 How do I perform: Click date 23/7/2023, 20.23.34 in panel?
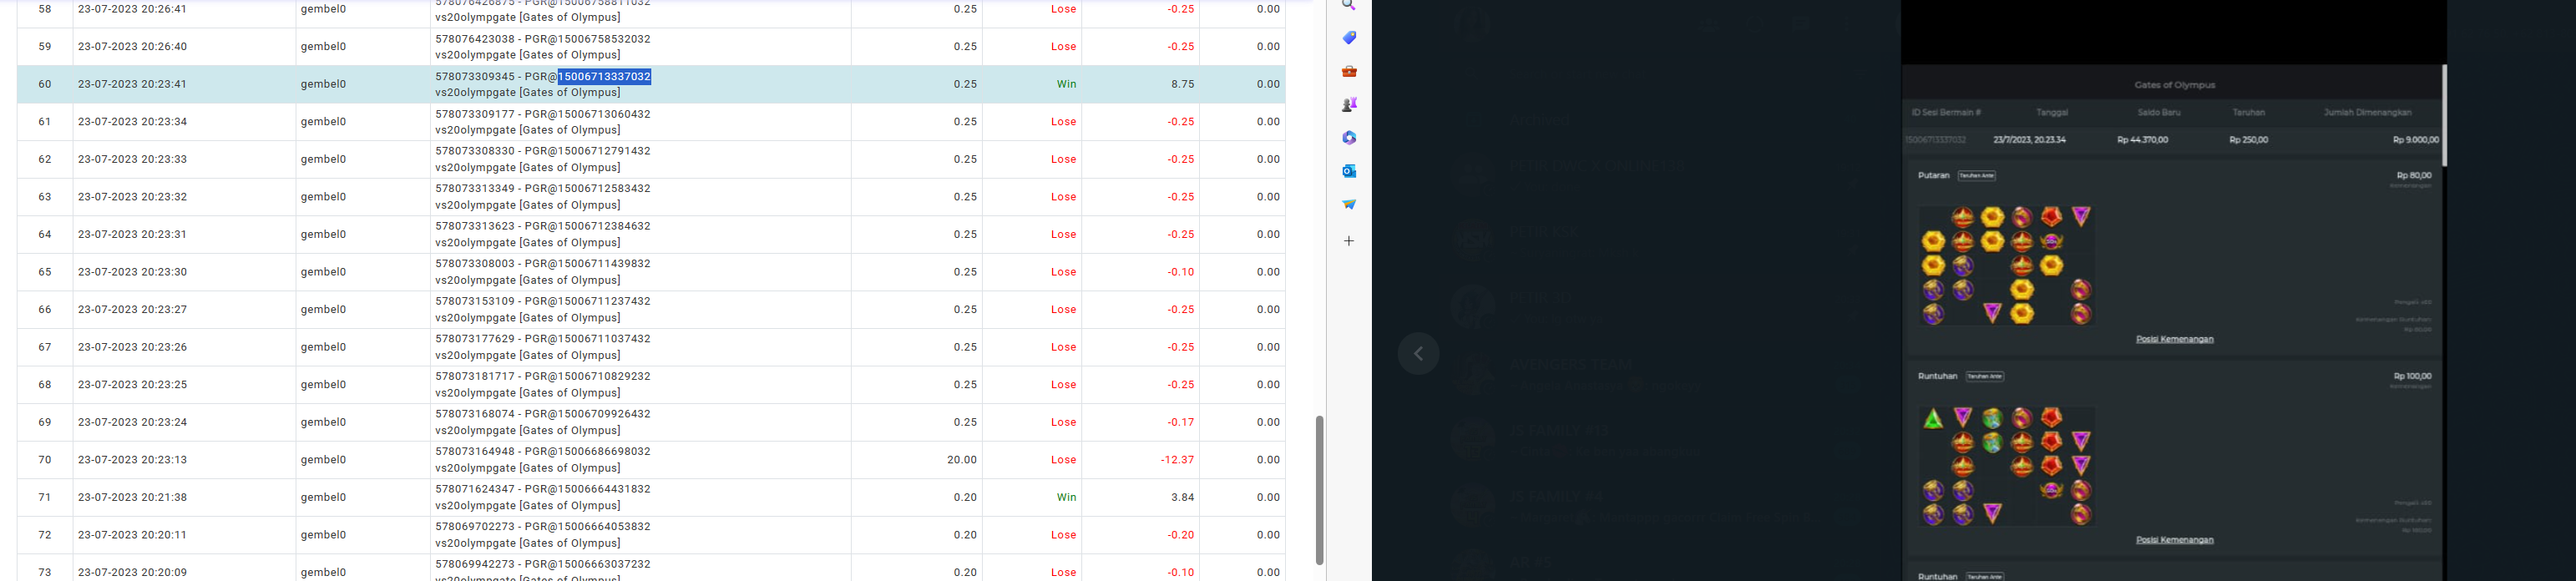2029,140
